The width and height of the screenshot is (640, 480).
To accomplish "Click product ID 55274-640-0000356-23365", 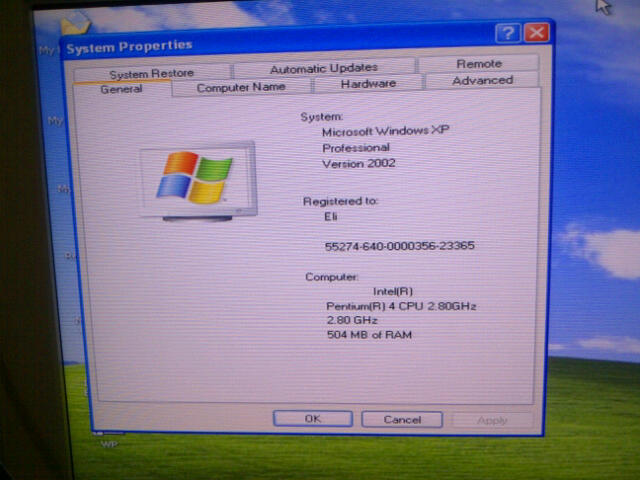I will click(x=399, y=246).
